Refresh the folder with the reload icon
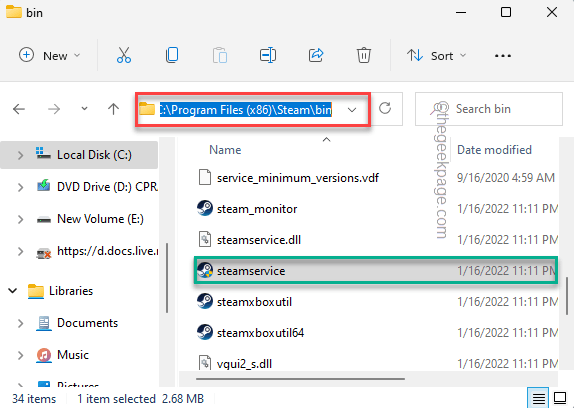This screenshot has width=574, height=408. pos(385,109)
